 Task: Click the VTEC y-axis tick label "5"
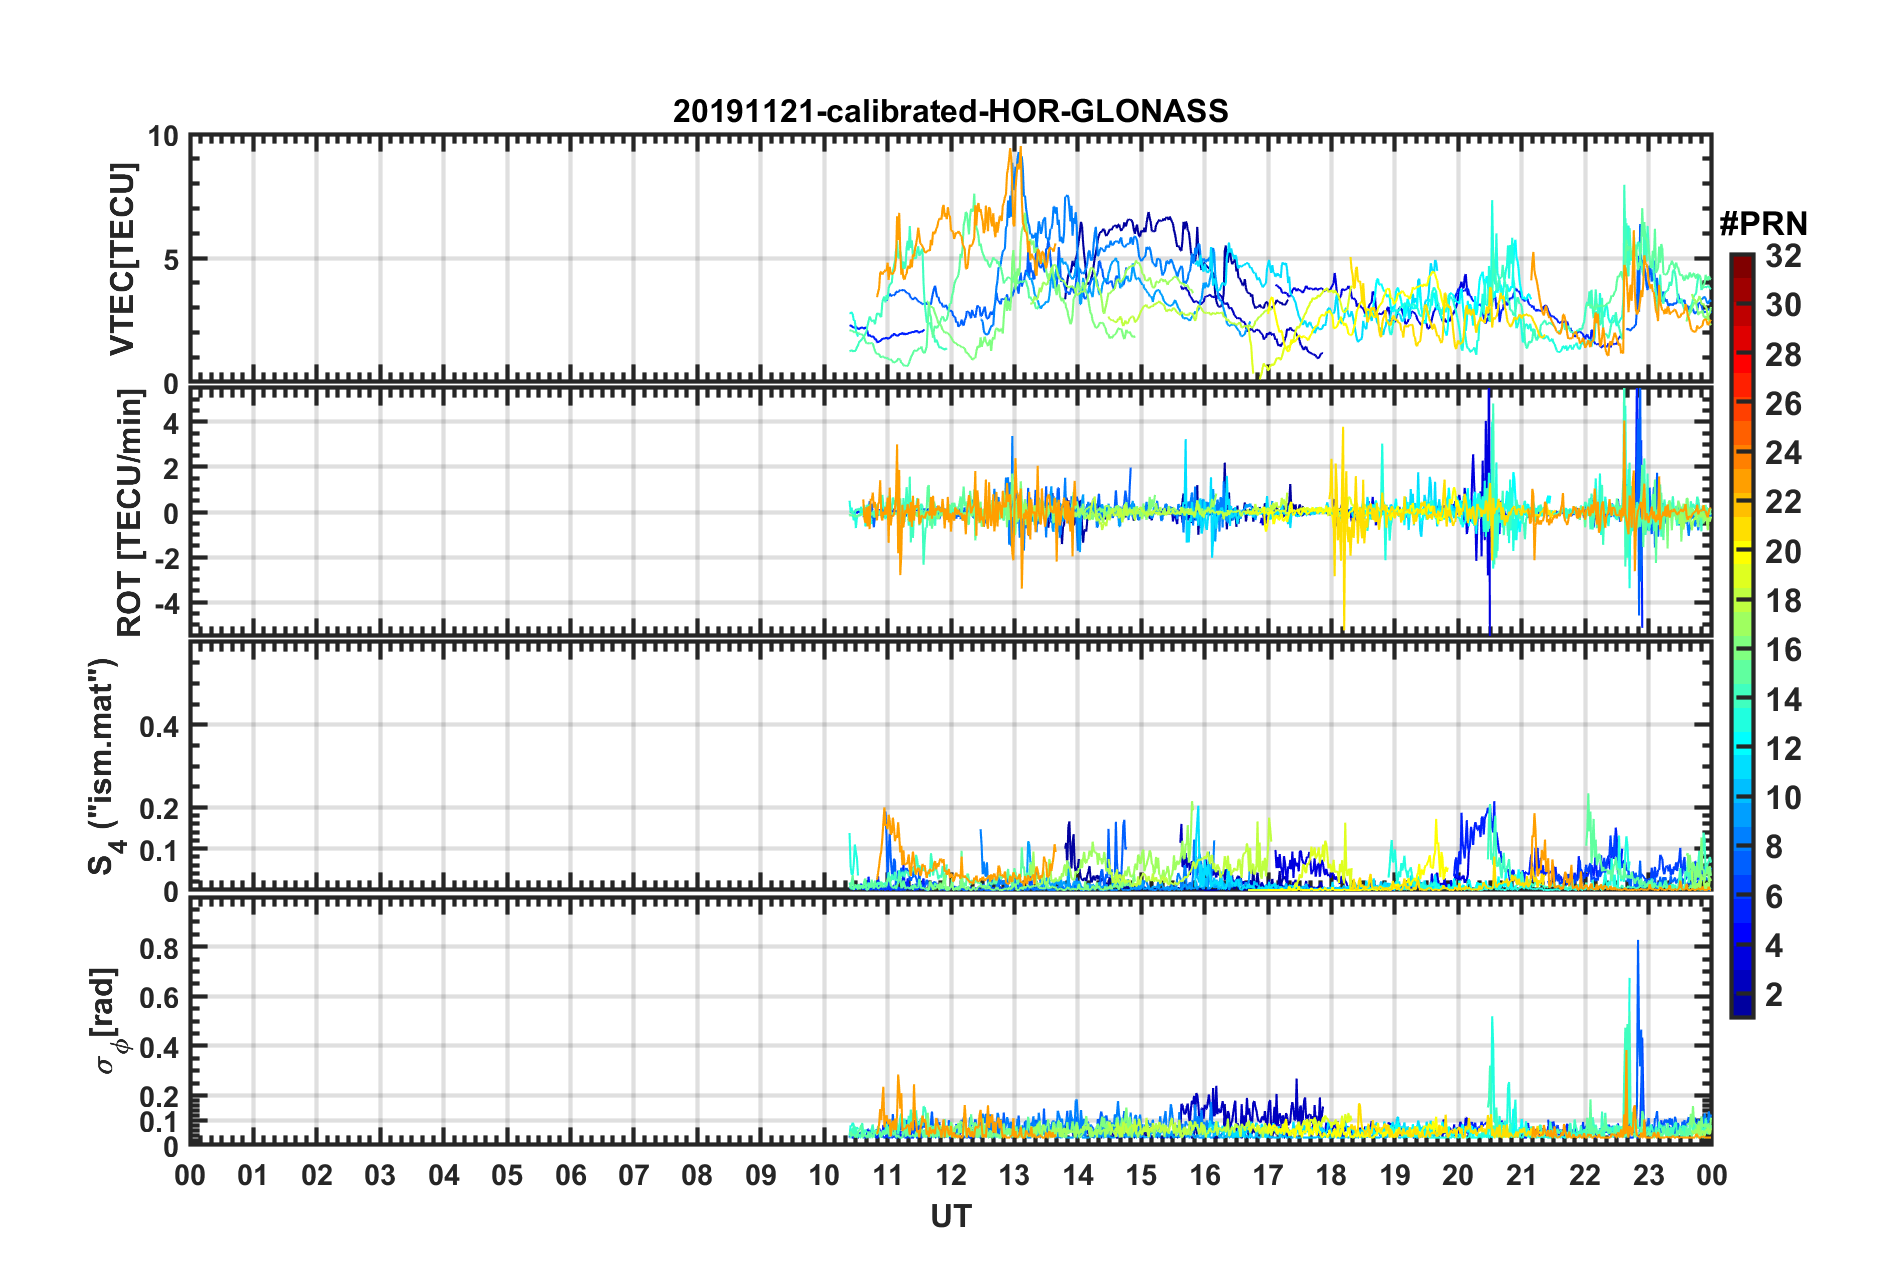point(170,260)
